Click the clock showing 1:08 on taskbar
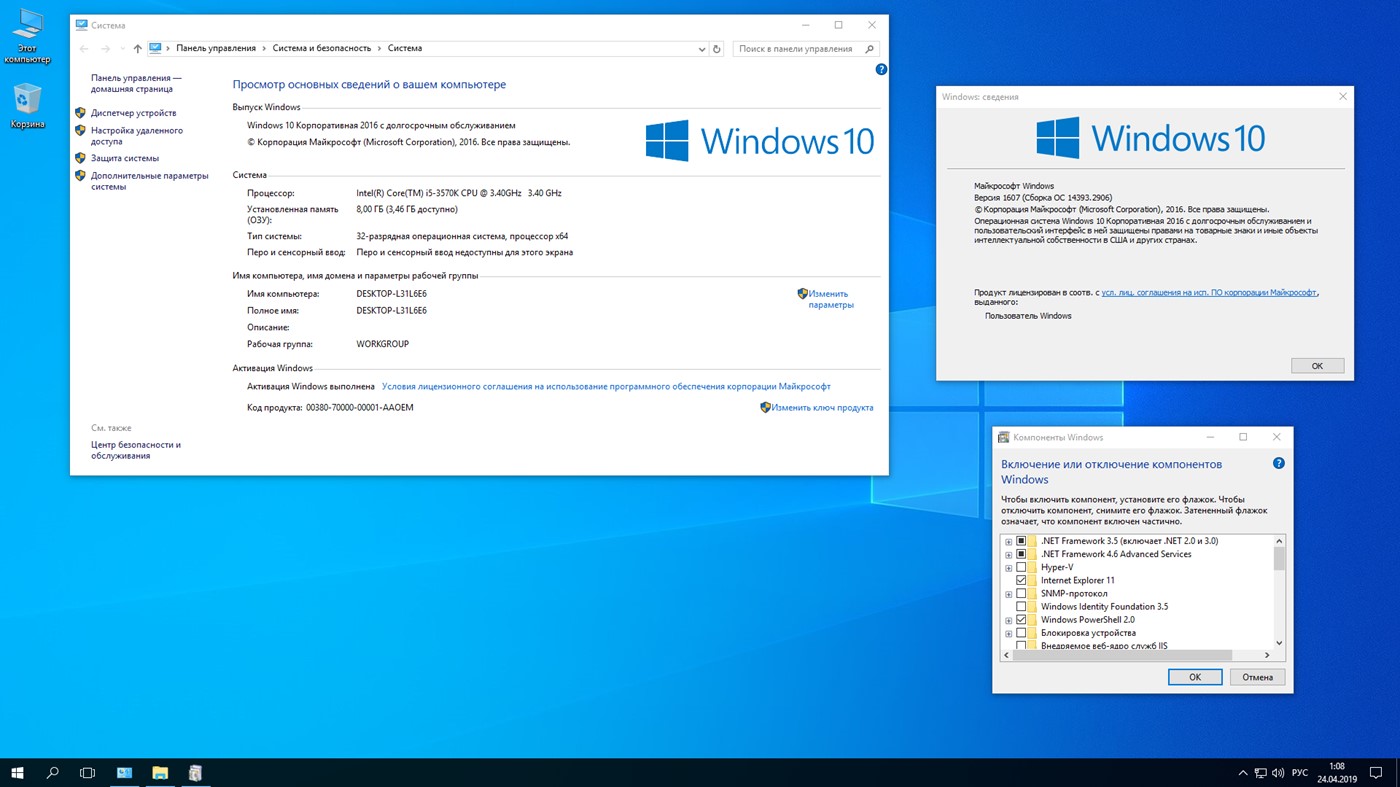Screen dimensions: 1400x787 point(1337,772)
